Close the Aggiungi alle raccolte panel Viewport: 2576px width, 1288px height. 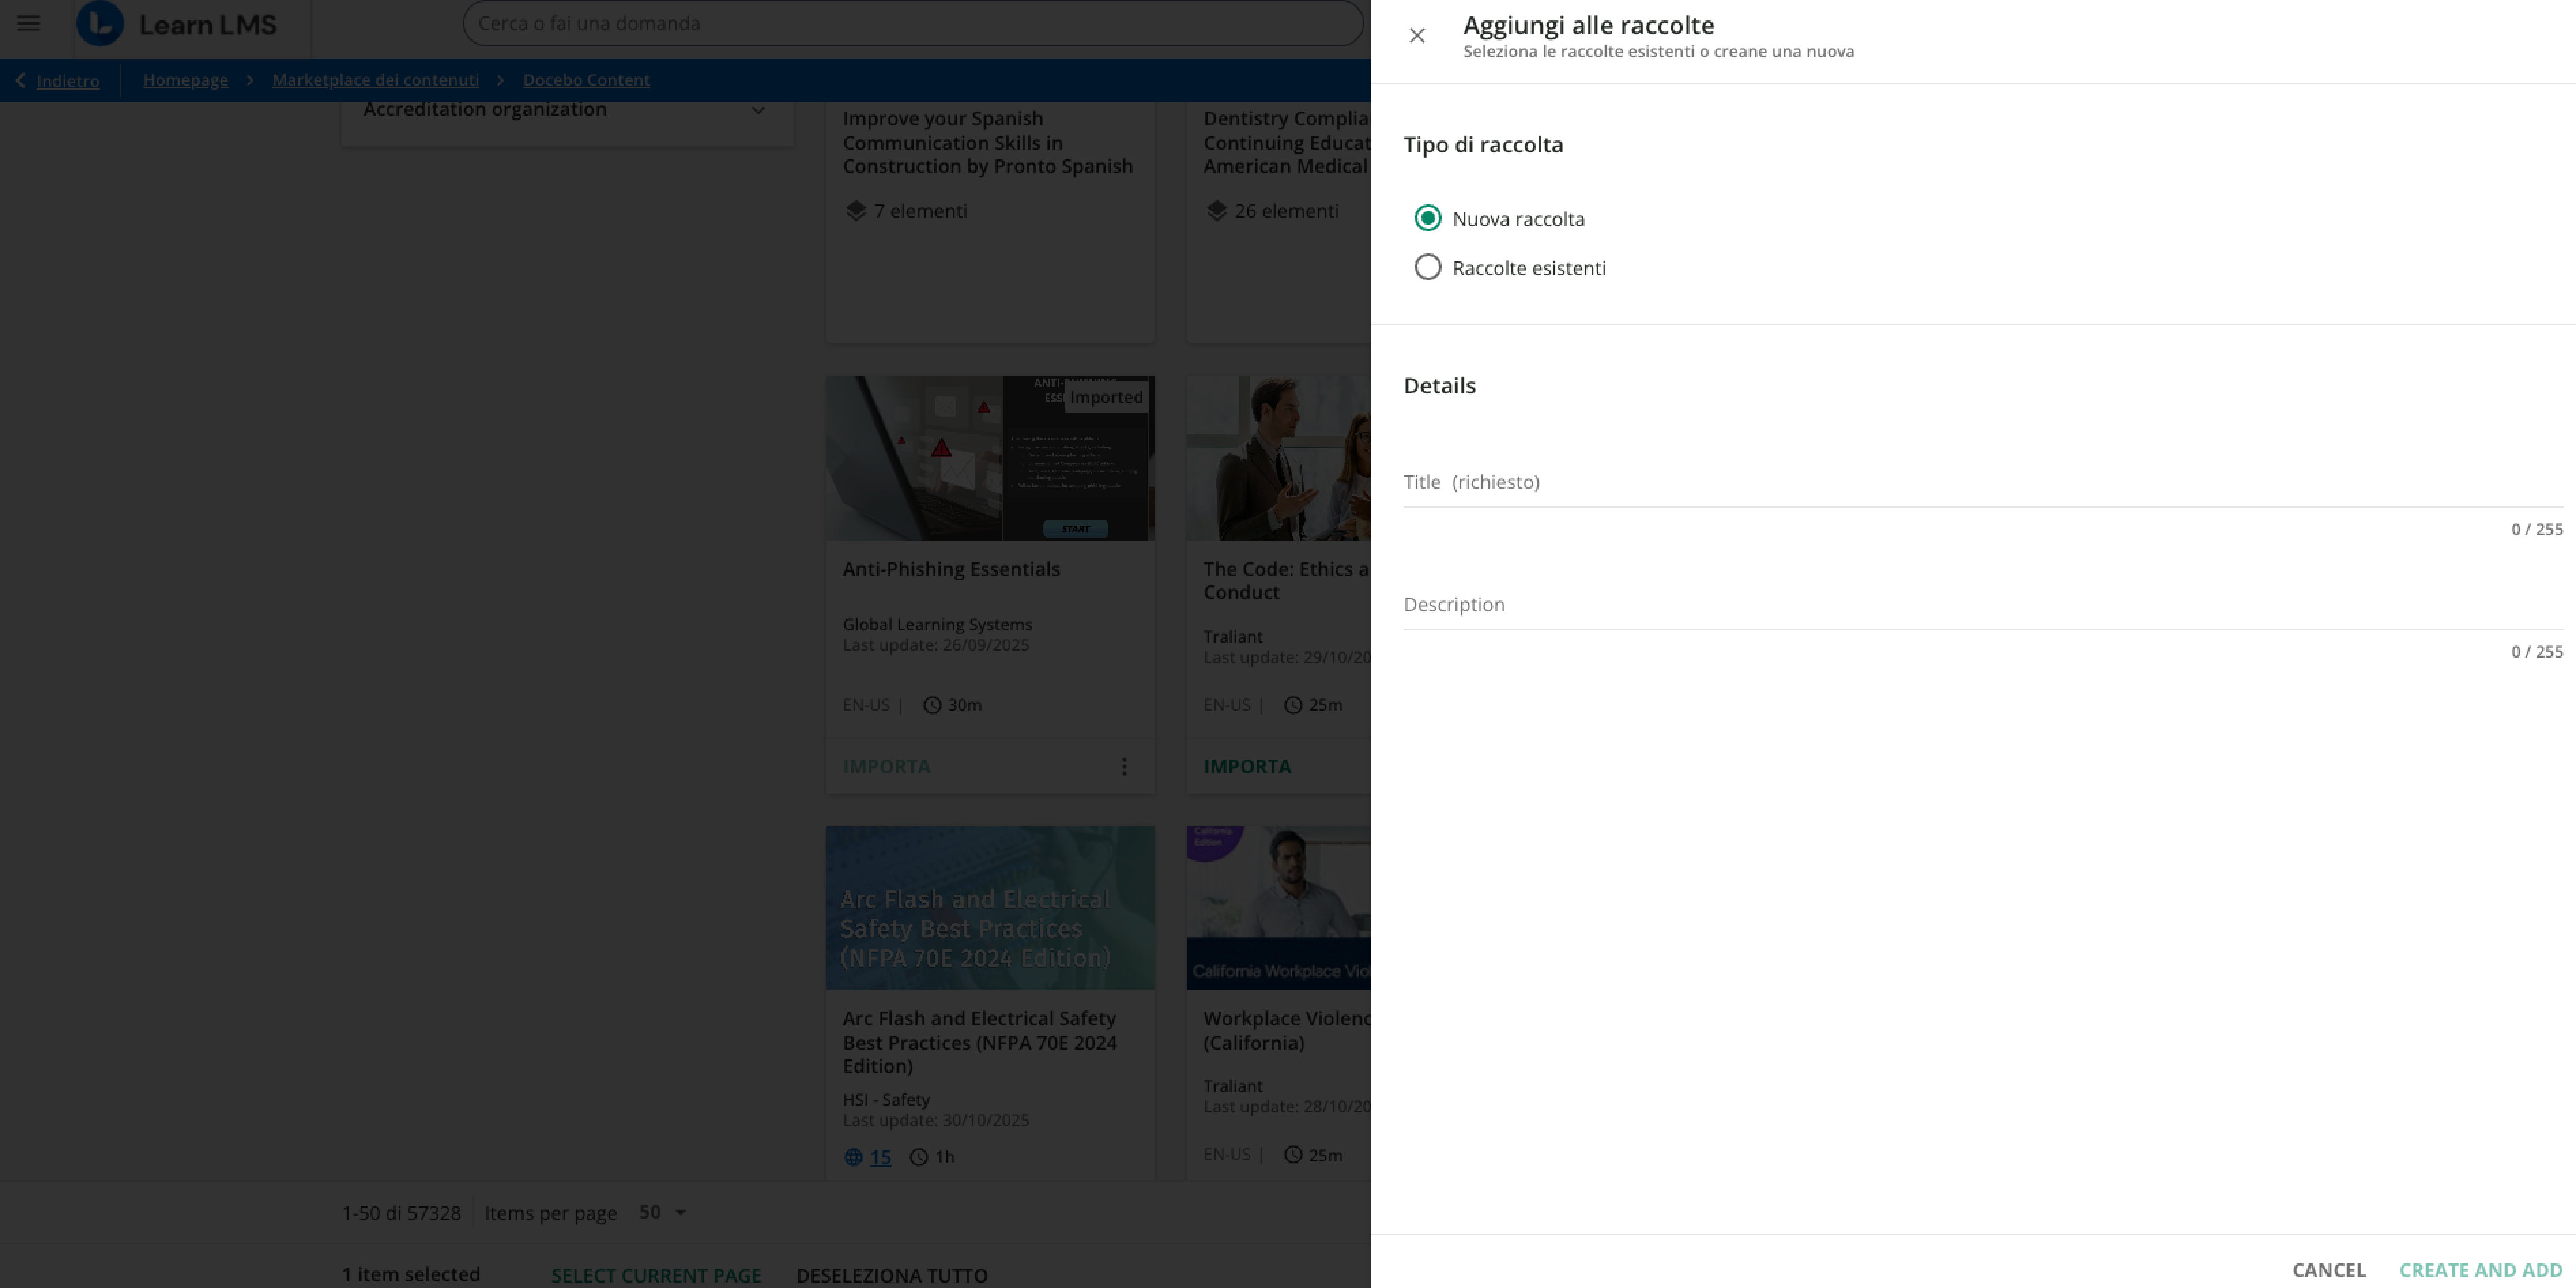(1416, 36)
